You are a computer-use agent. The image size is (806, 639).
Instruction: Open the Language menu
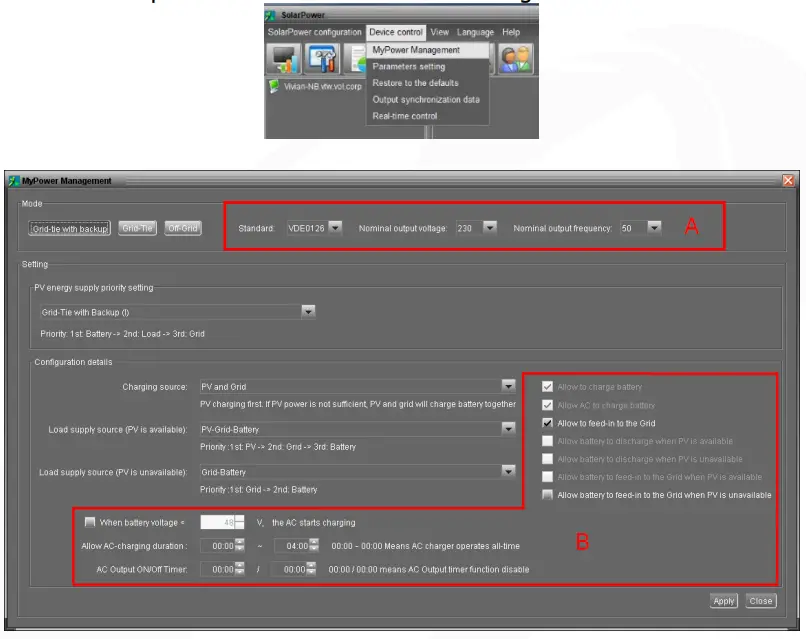[x=475, y=32]
